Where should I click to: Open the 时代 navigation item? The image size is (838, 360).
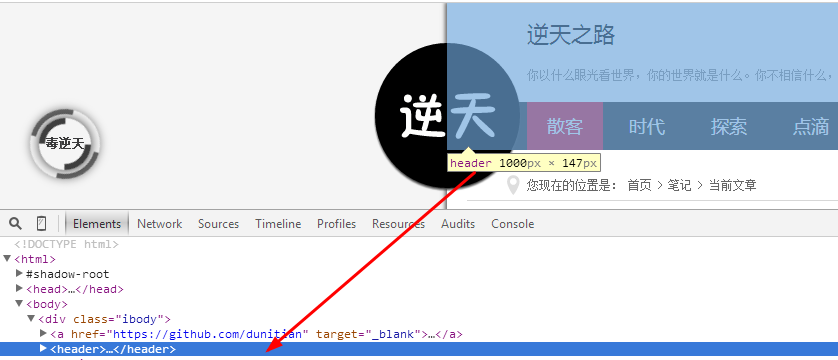coord(647,126)
